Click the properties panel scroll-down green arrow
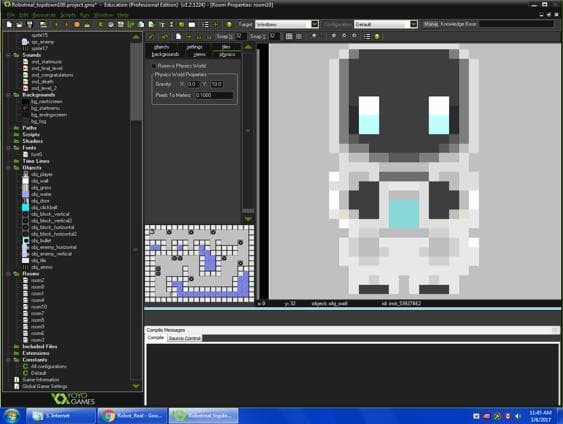 (248, 219)
